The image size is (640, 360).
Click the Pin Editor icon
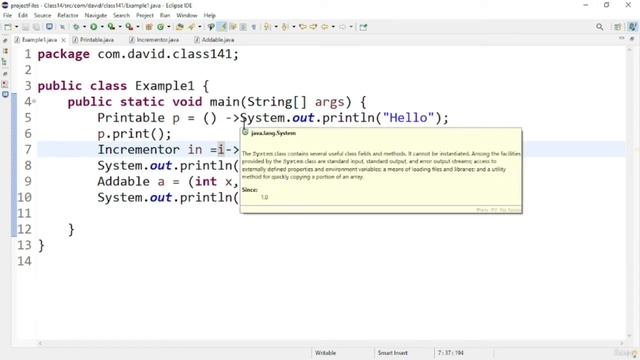[x=363, y=27]
